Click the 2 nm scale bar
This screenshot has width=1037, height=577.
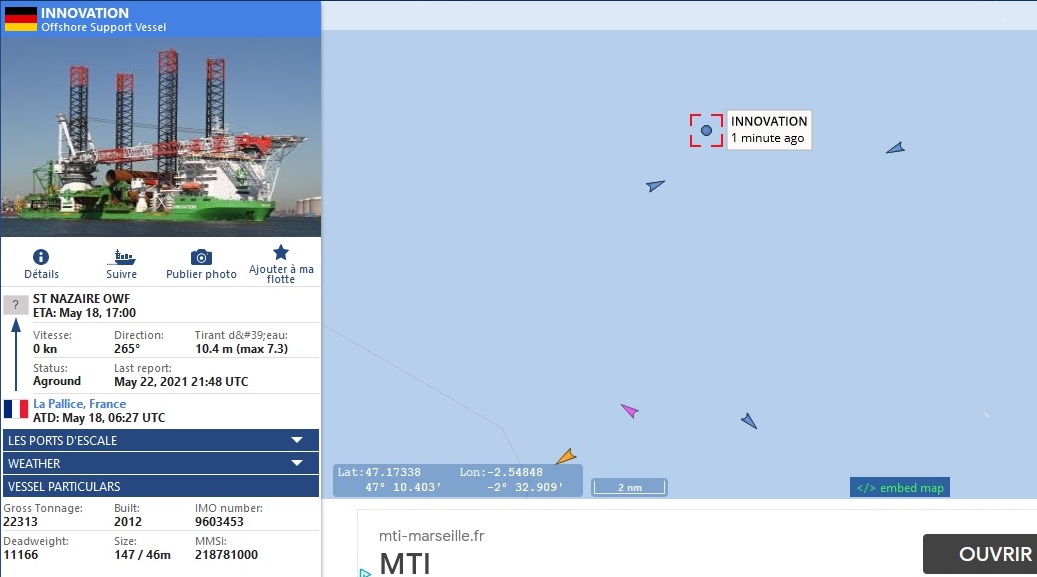tap(629, 487)
